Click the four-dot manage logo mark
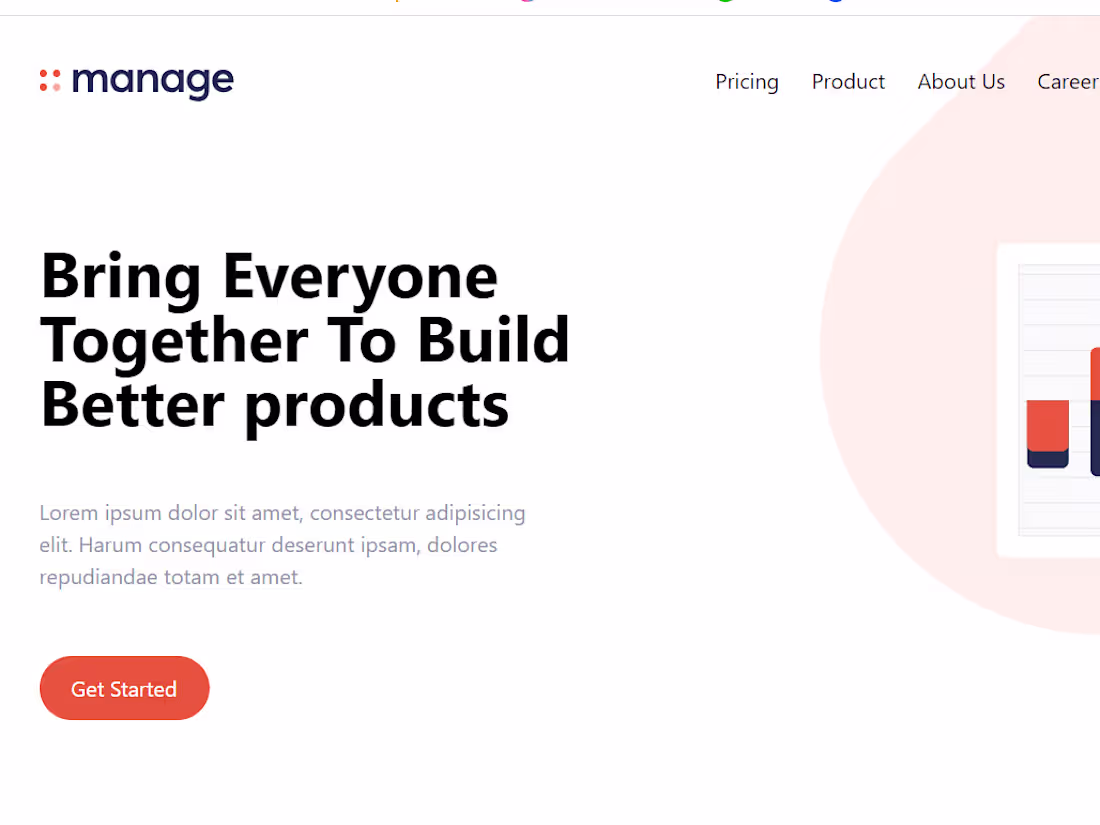 52,80
